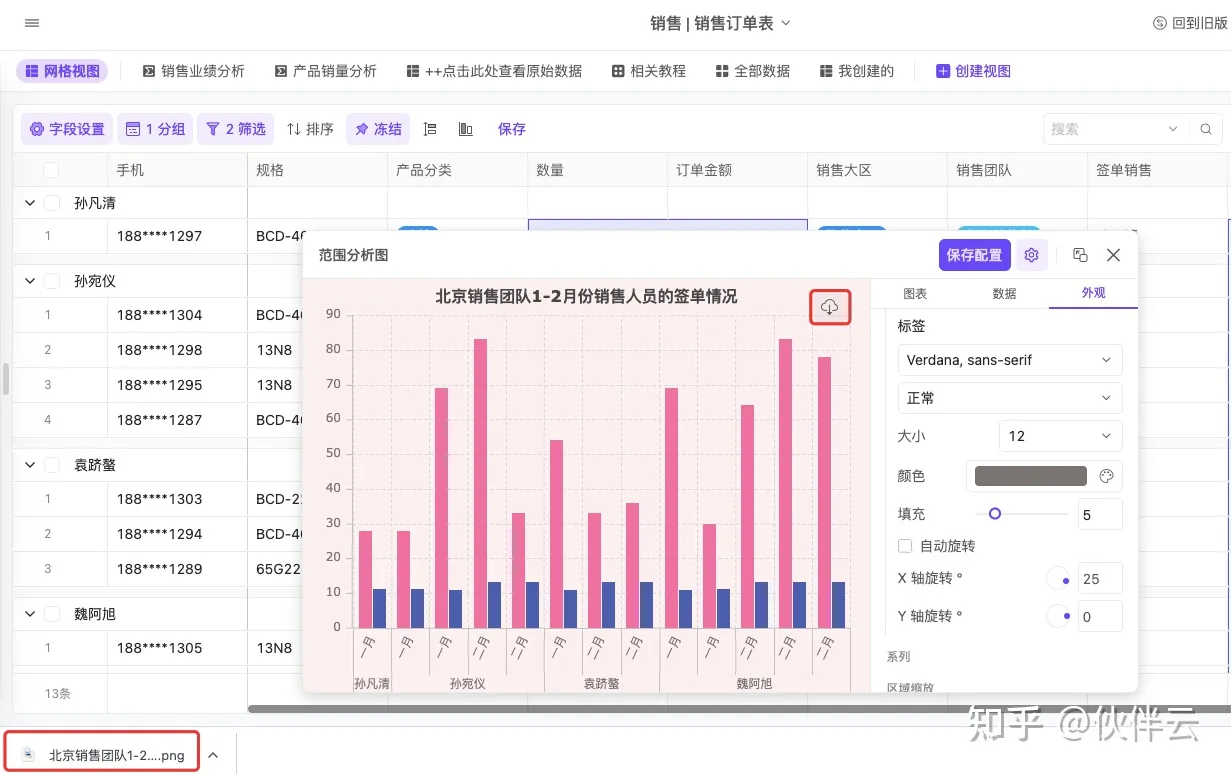
Task: Click the chart download cloud icon
Action: pyautogui.click(x=829, y=307)
